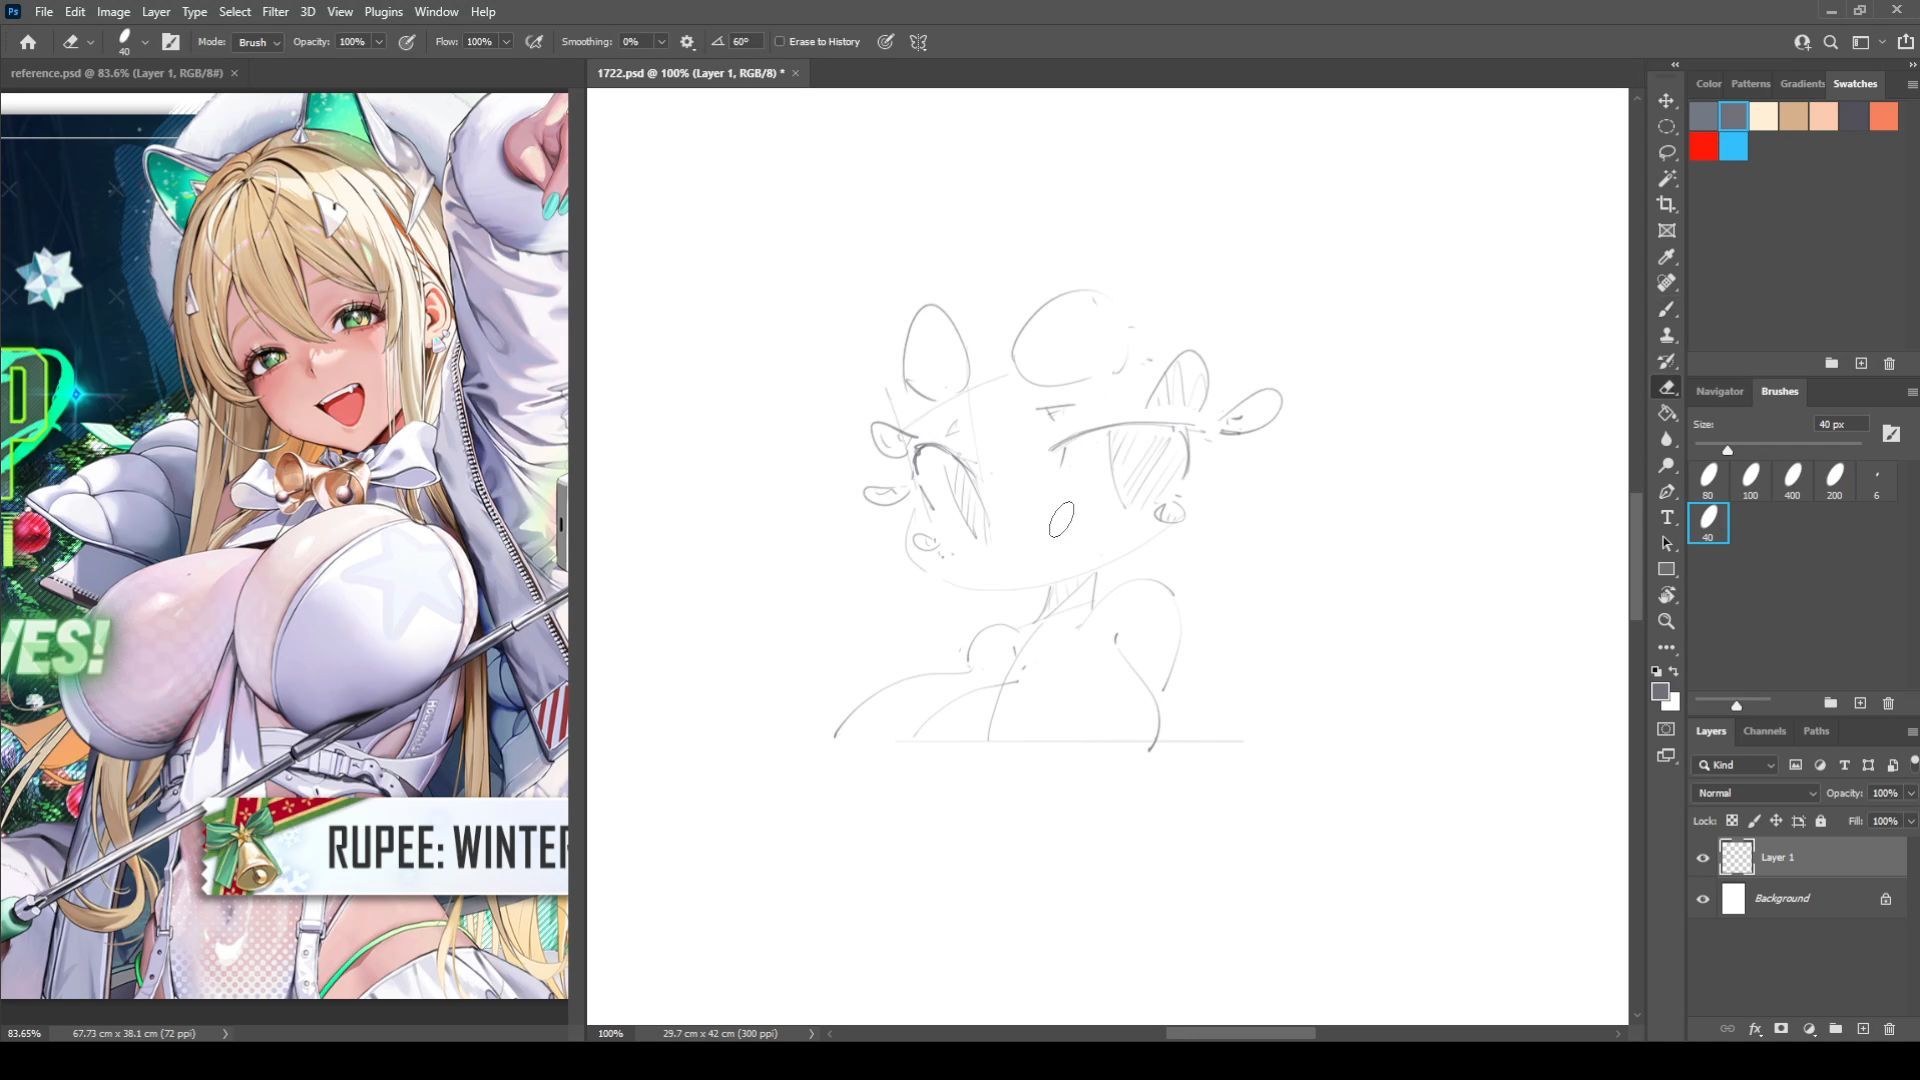Open layer Kind filter dropdown
Screen dimensions: 1920x1080
coord(1736,765)
